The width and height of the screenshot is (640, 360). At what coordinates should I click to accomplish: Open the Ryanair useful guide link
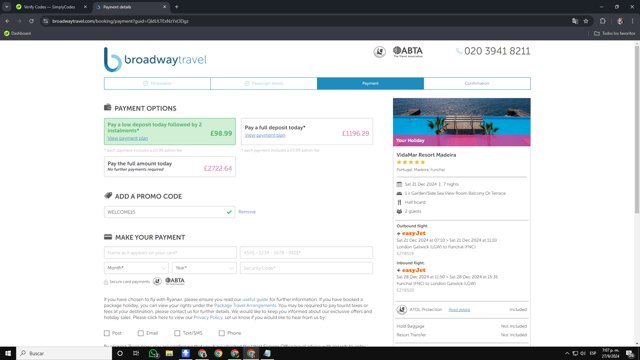[255, 300]
